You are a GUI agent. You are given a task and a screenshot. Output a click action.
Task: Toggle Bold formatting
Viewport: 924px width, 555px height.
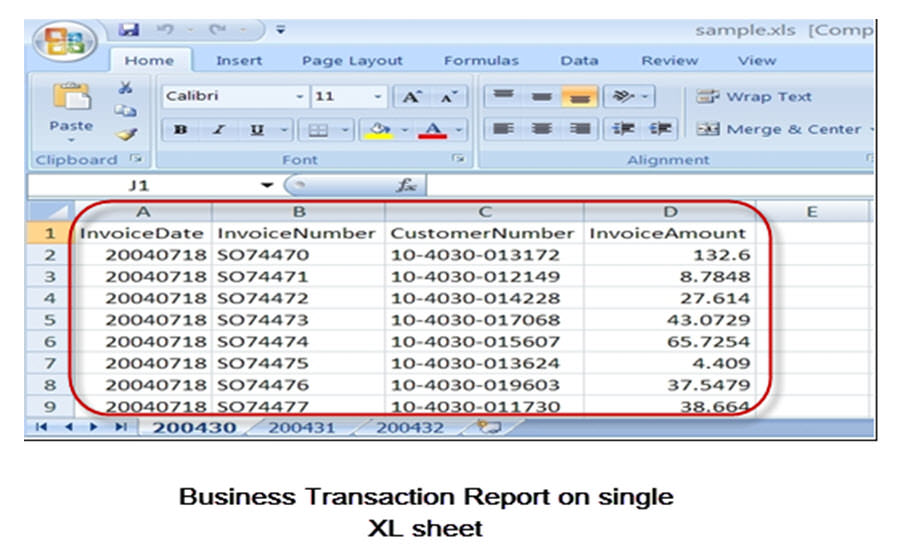pos(181,130)
